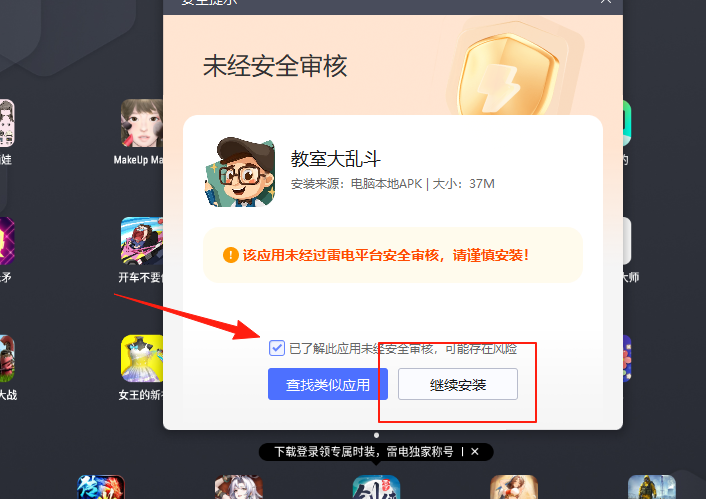Open the bottom-row game icon with brown-haired girl
The image size is (706, 499).
tap(514, 487)
